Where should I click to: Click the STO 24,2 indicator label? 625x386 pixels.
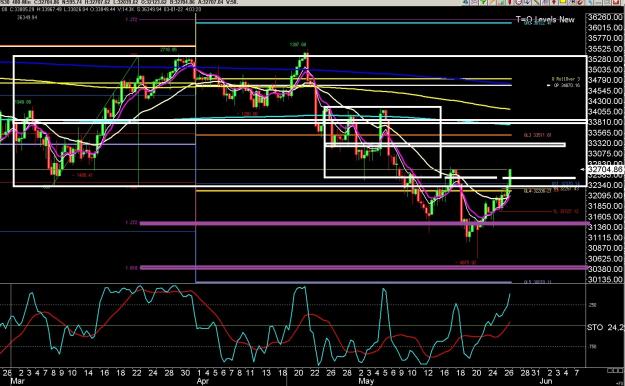[605, 327]
